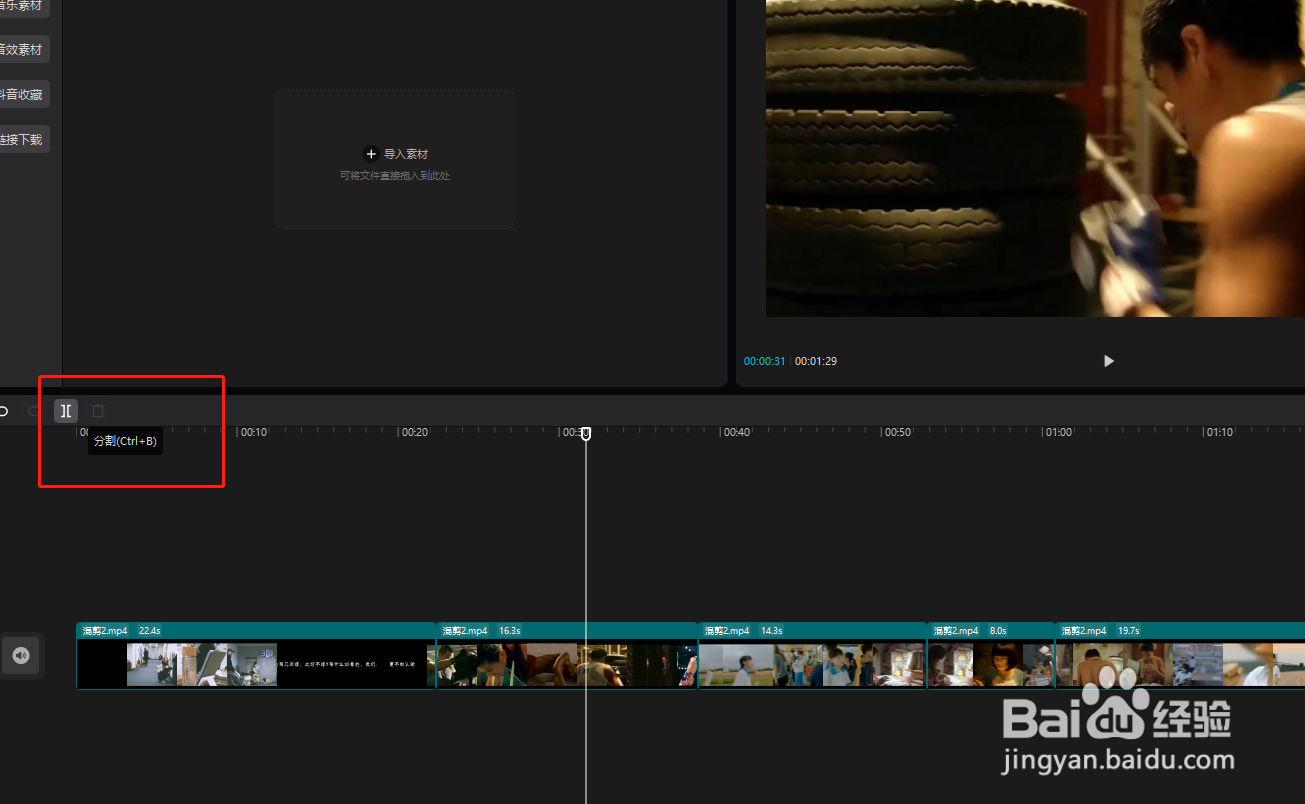Image resolution: width=1305 pixels, height=804 pixels.
Task: Select the 19.7s 混剪2.mp4 clip
Action: coord(1180,656)
